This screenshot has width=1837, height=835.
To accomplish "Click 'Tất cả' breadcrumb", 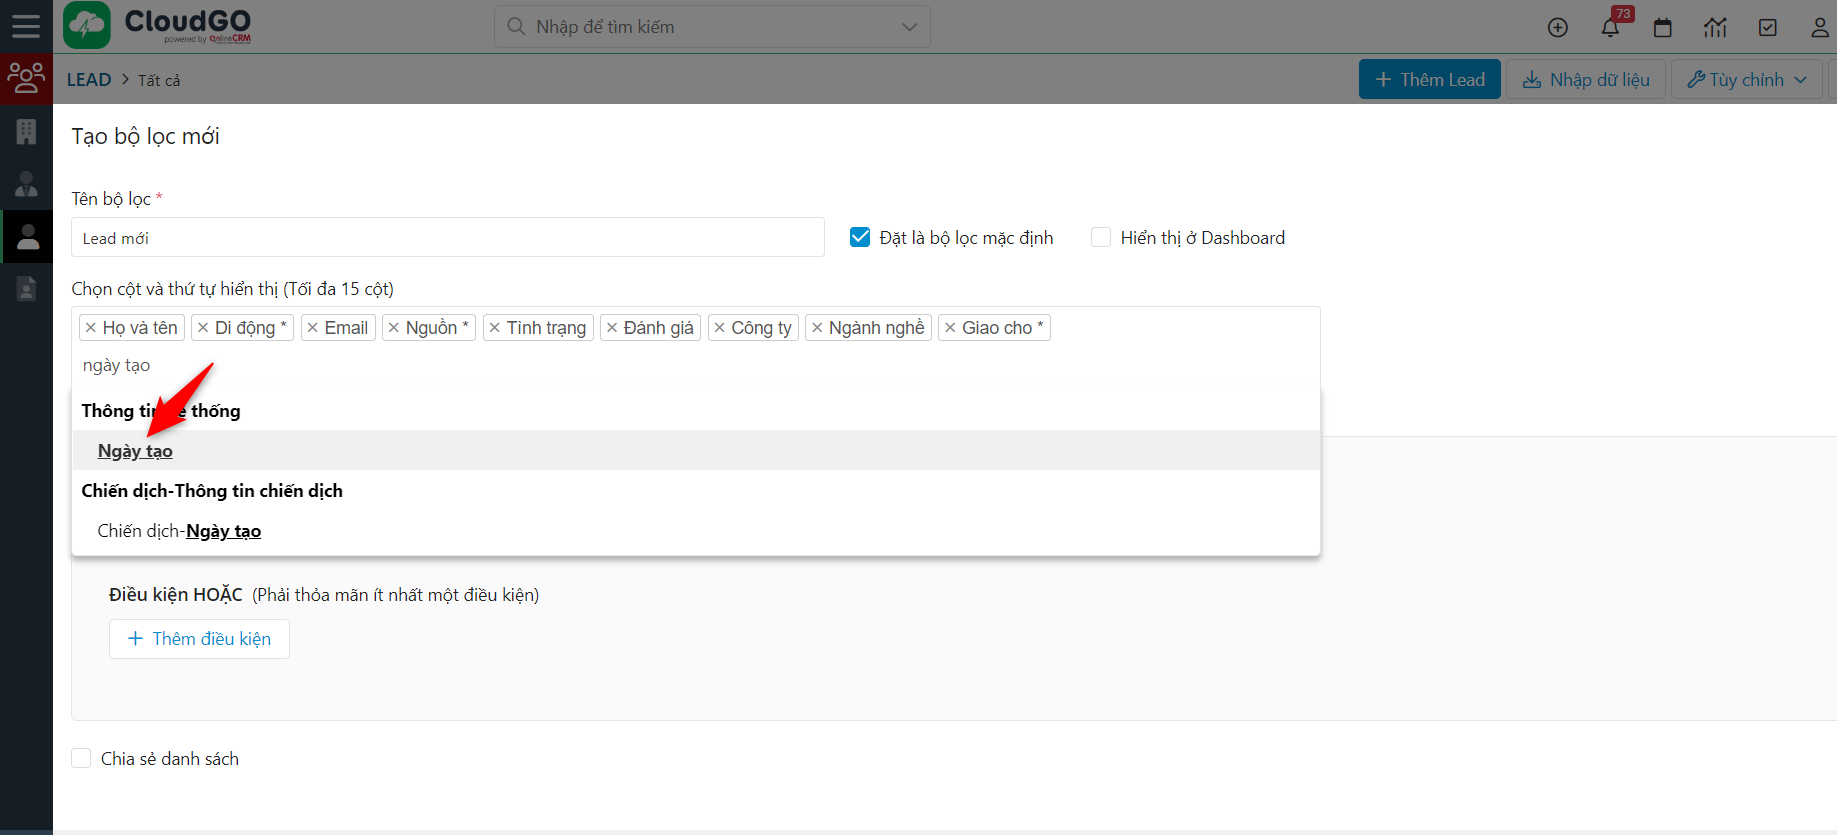I will pyautogui.click(x=159, y=80).
